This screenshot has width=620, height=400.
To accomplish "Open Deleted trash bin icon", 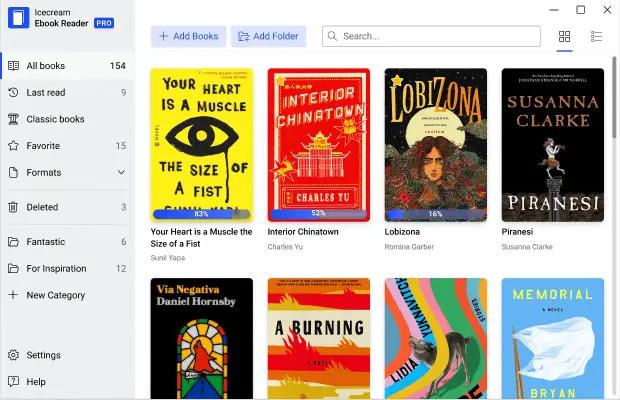I will tap(13, 207).
